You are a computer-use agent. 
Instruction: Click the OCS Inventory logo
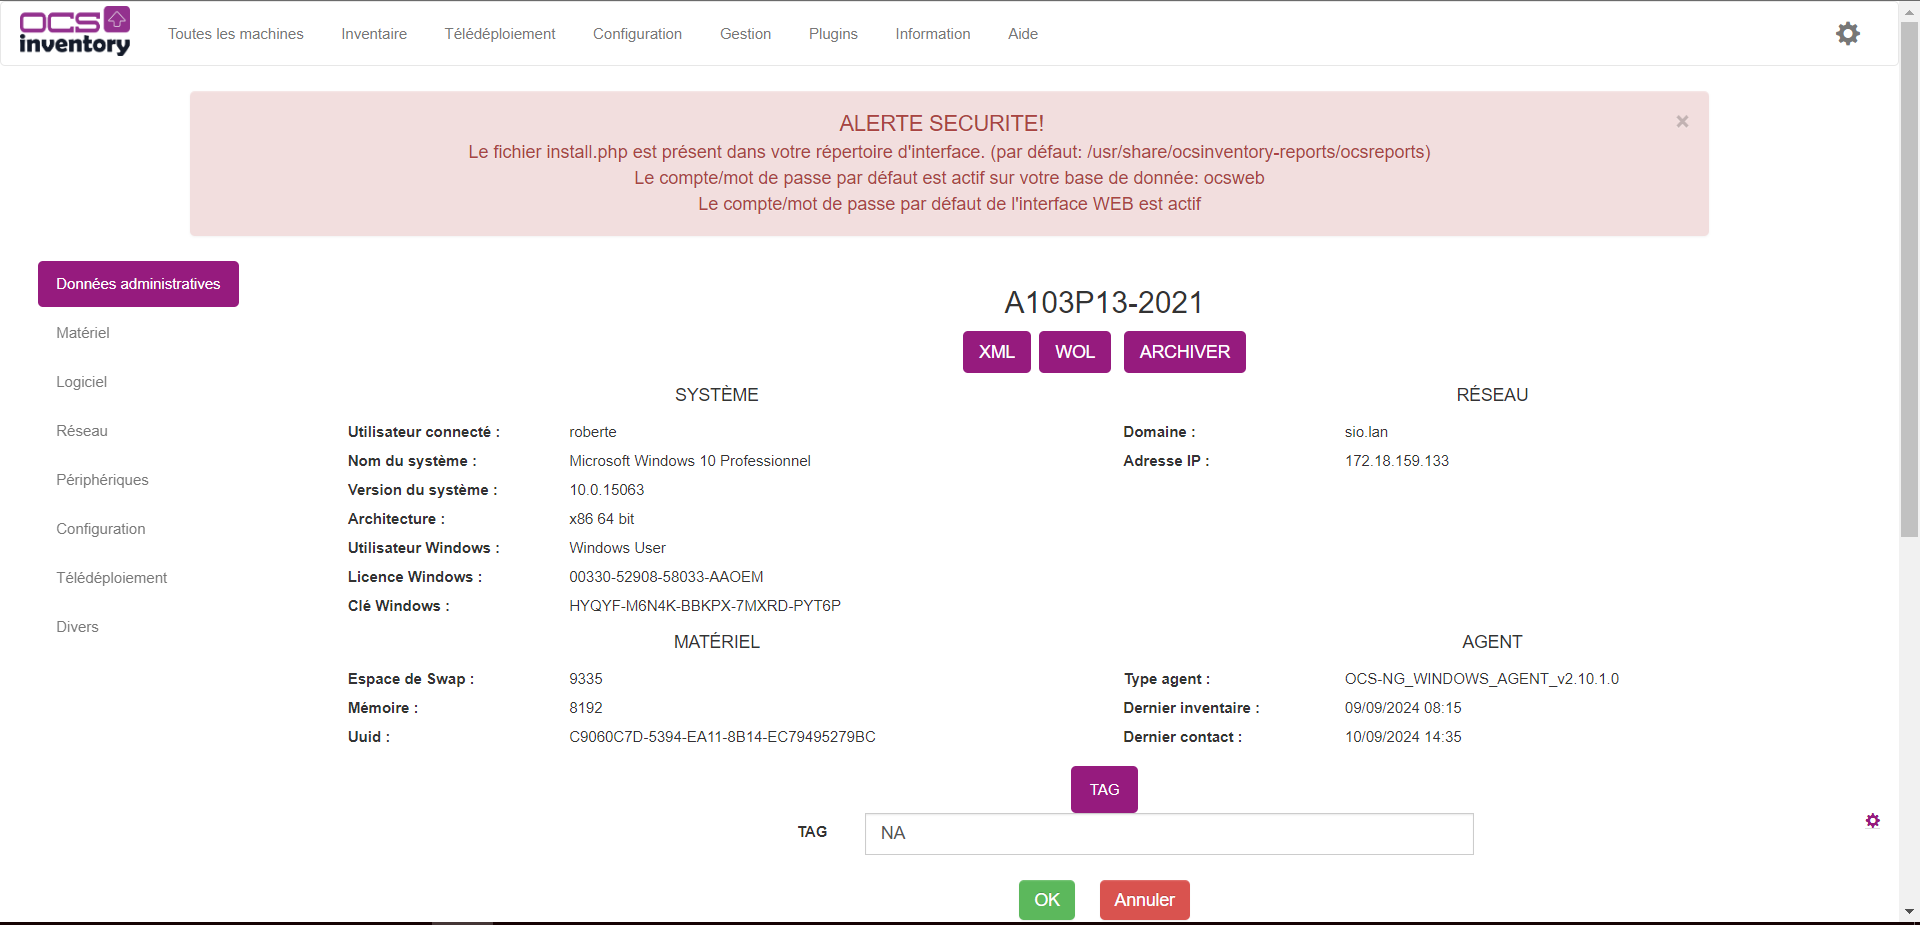coord(74,31)
